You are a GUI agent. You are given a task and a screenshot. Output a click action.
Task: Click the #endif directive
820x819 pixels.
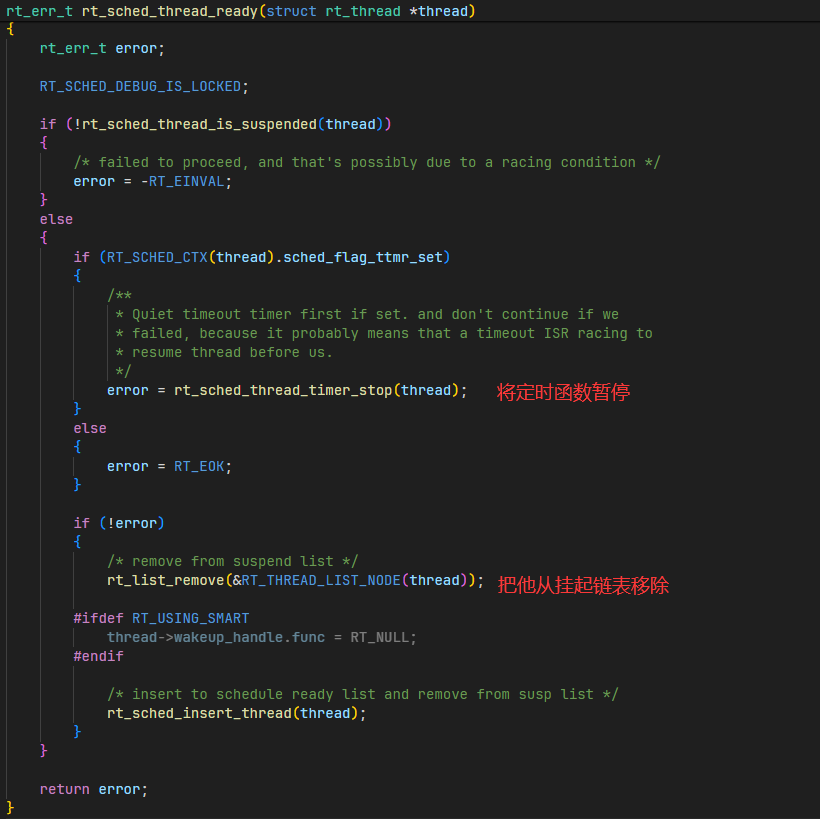click(x=98, y=656)
